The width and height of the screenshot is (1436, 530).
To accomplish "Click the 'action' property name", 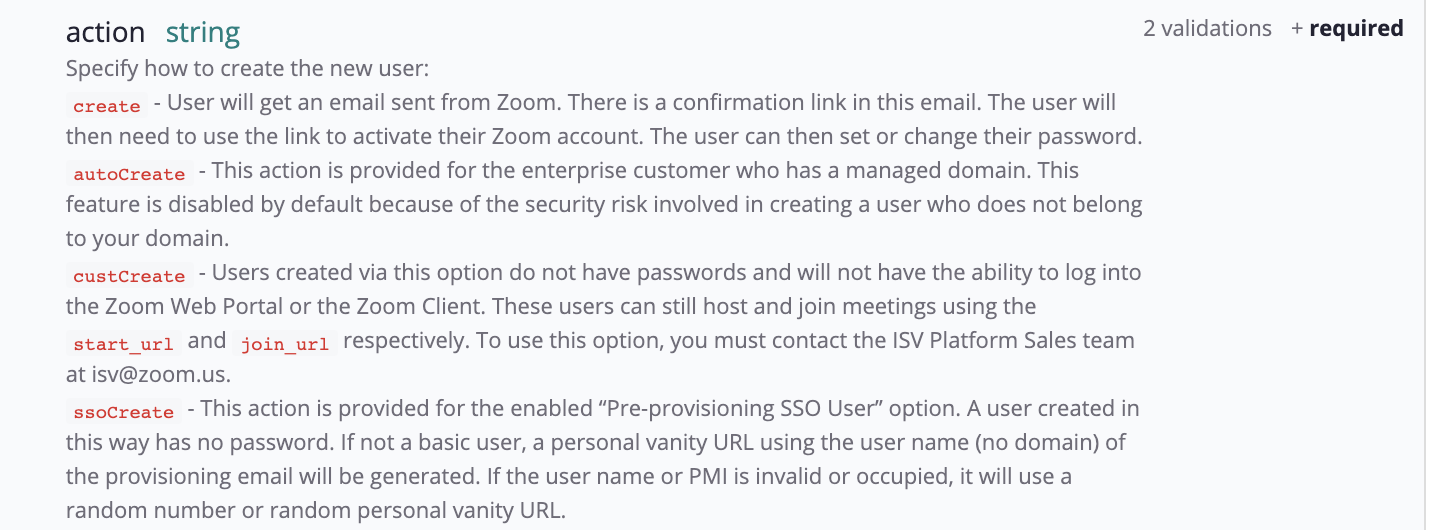I will [x=105, y=32].
